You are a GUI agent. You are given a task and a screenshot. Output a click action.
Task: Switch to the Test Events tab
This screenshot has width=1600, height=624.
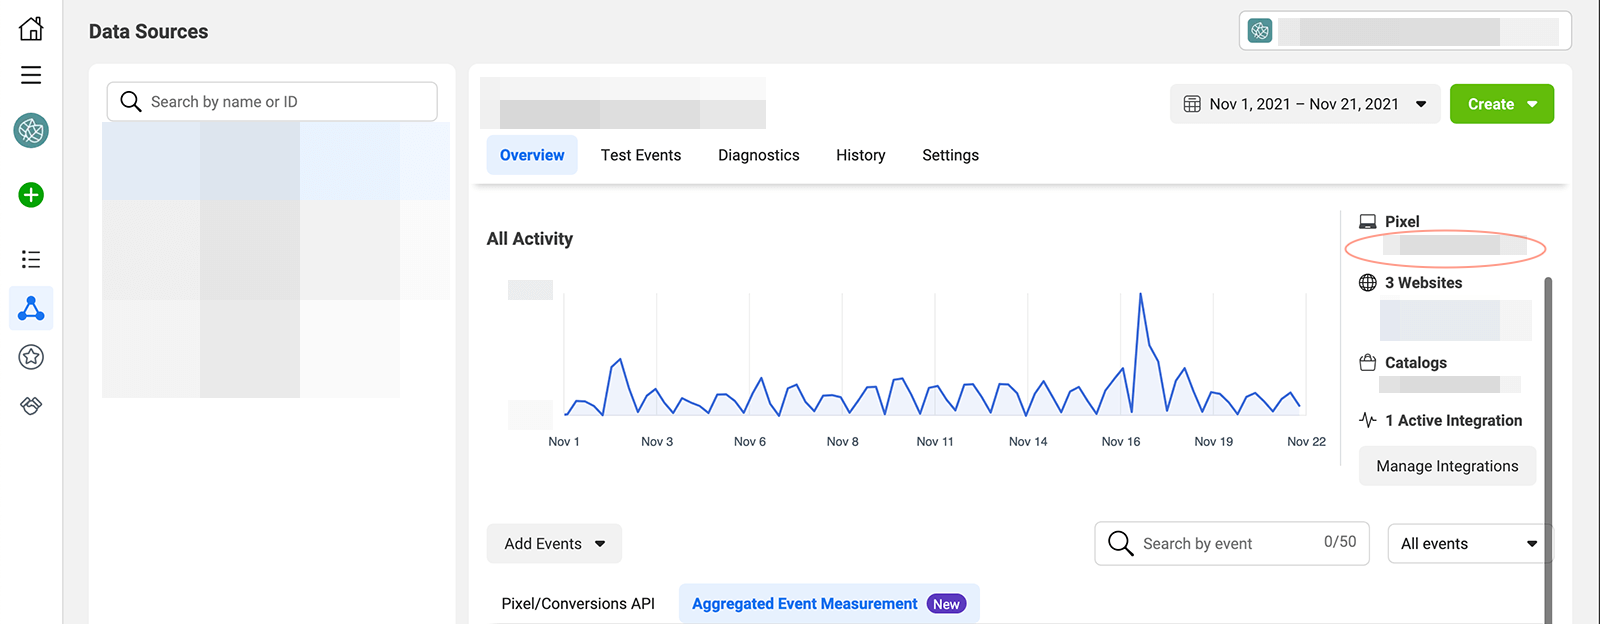coord(641,155)
